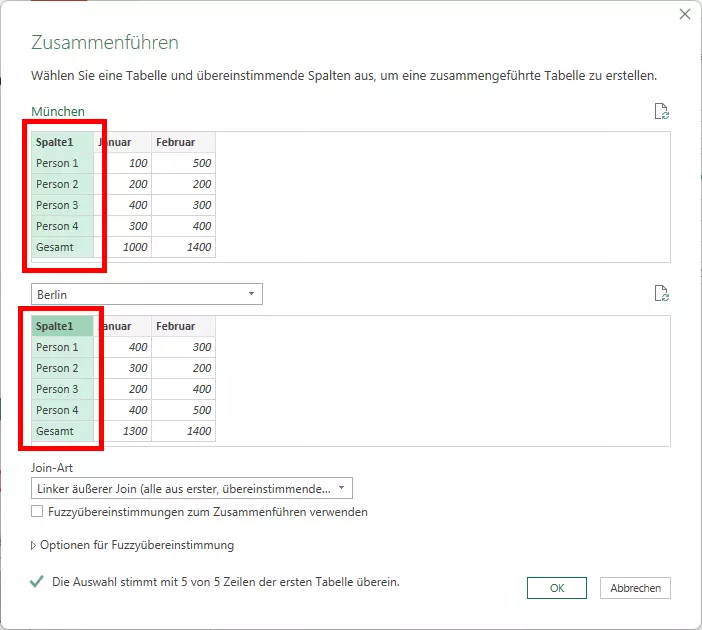The height and width of the screenshot is (630, 702).
Task: Select Spalte1 column header in München table
Action: coord(62,142)
